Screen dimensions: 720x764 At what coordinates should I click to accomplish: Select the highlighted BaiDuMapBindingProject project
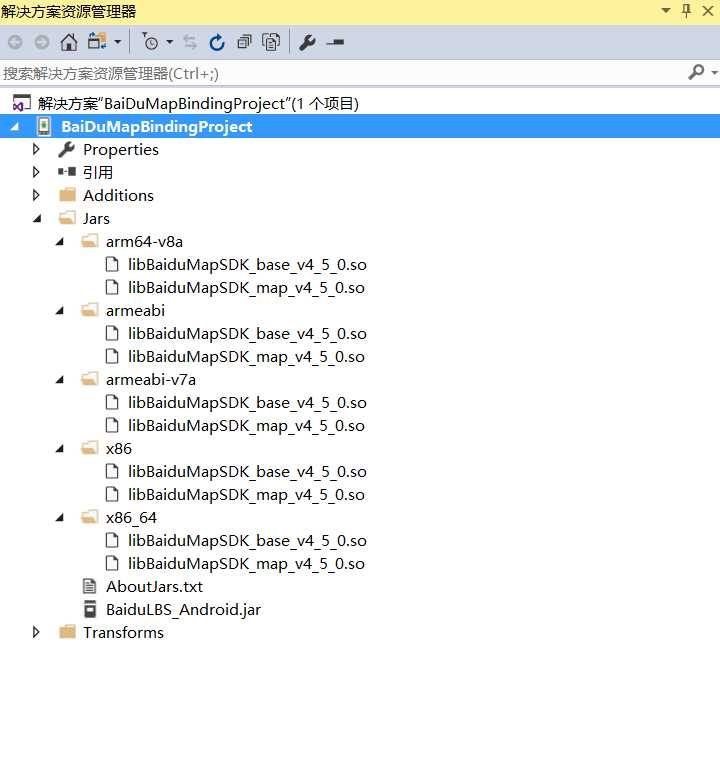coord(156,127)
